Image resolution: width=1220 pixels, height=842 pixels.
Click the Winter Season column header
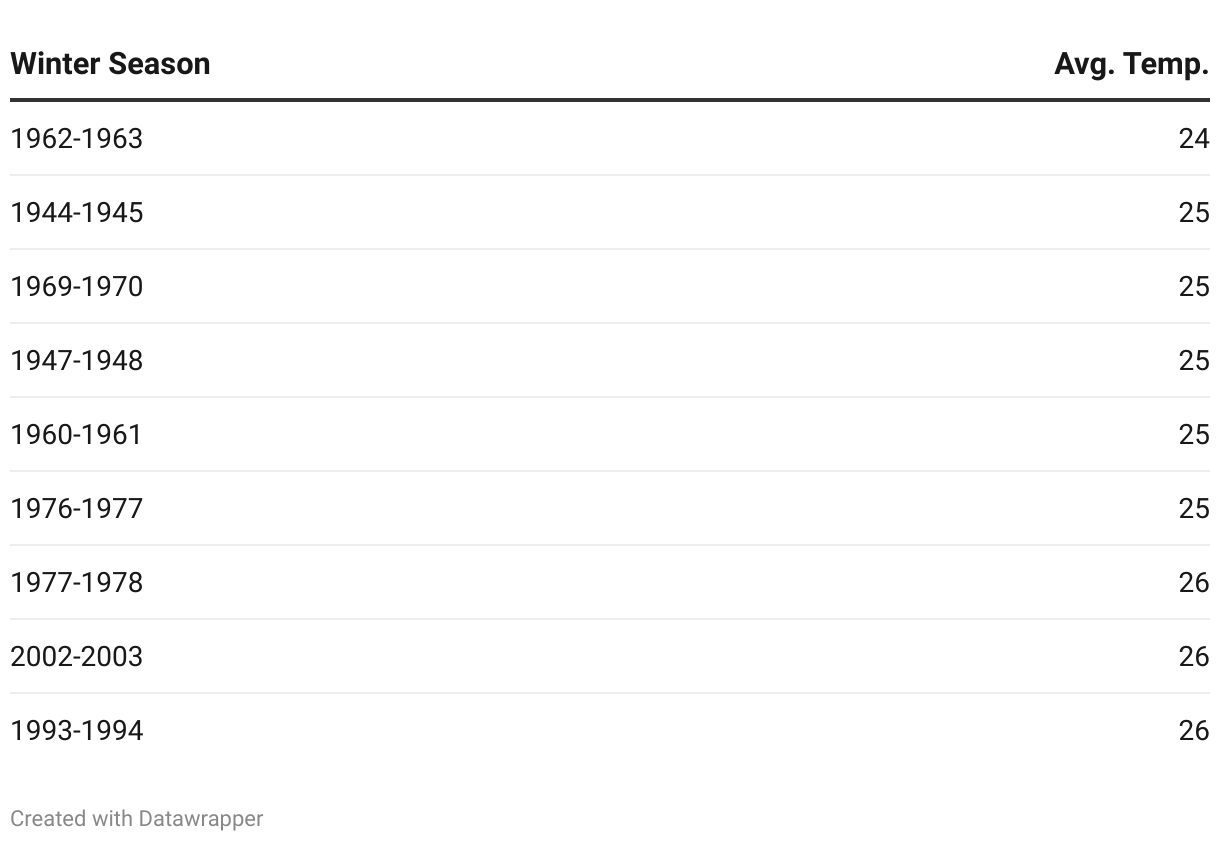coord(110,64)
